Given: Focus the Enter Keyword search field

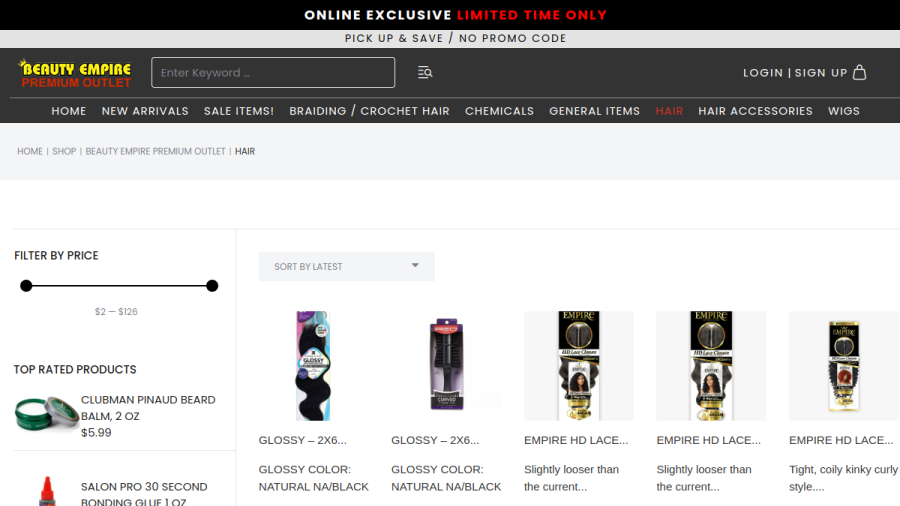Looking at the screenshot, I should pos(273,72).
